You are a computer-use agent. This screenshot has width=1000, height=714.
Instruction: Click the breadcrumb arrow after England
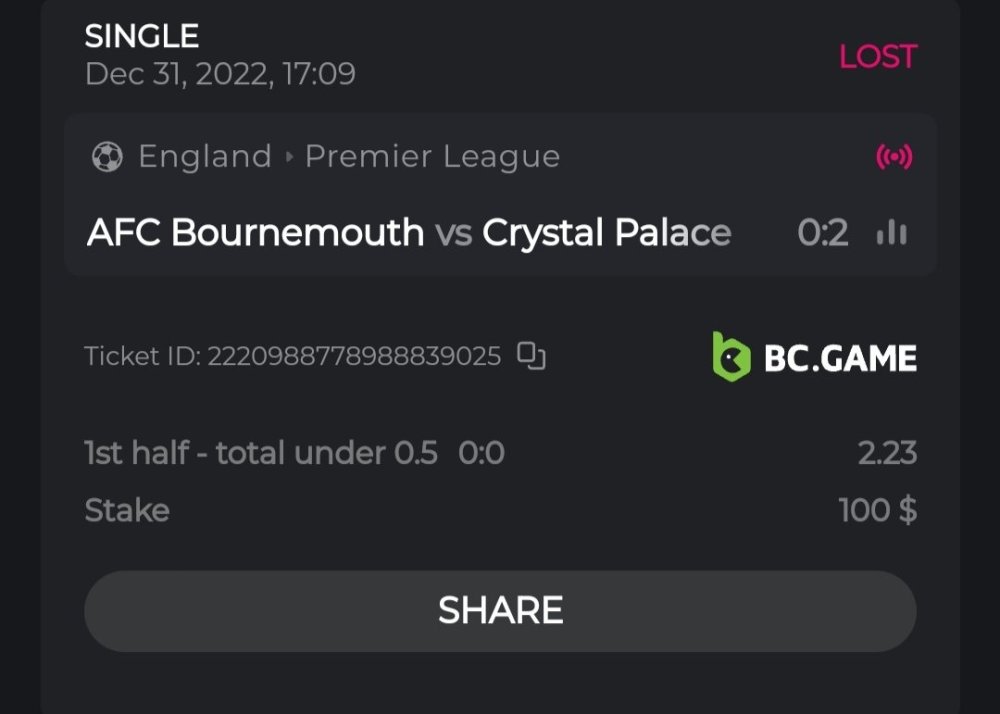point(289,157)
